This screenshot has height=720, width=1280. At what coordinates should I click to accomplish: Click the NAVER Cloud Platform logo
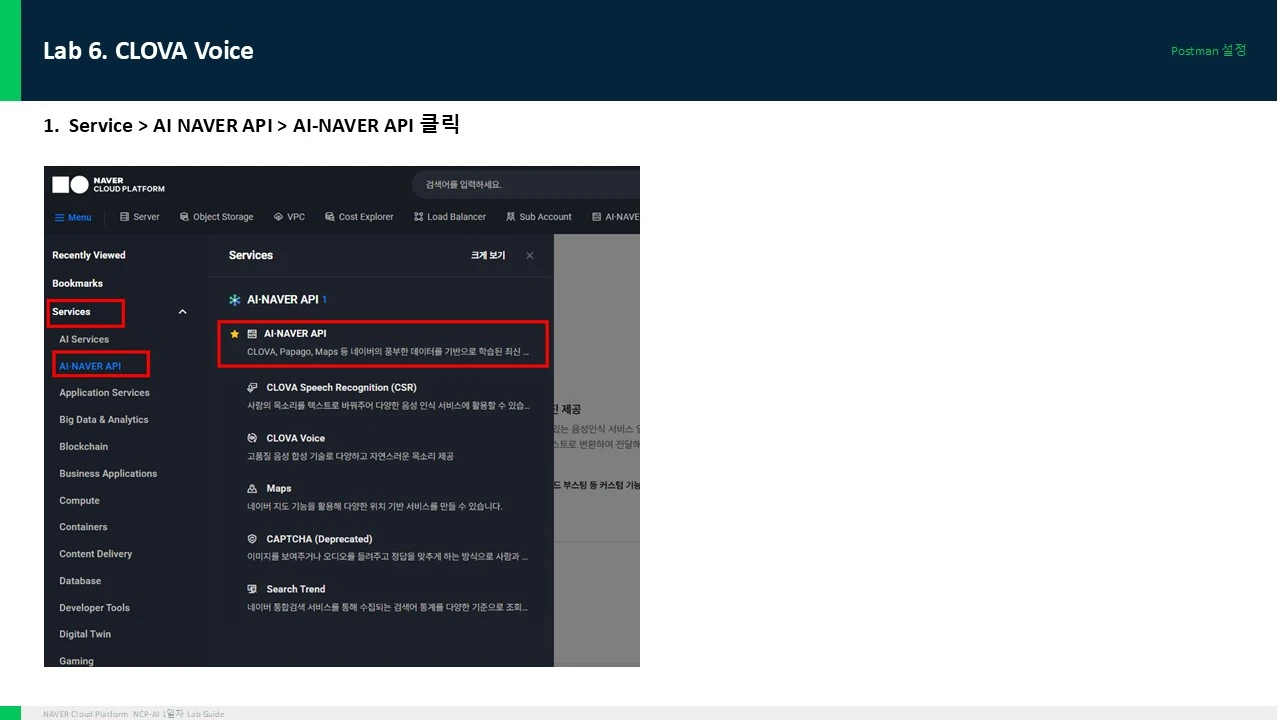108,184
